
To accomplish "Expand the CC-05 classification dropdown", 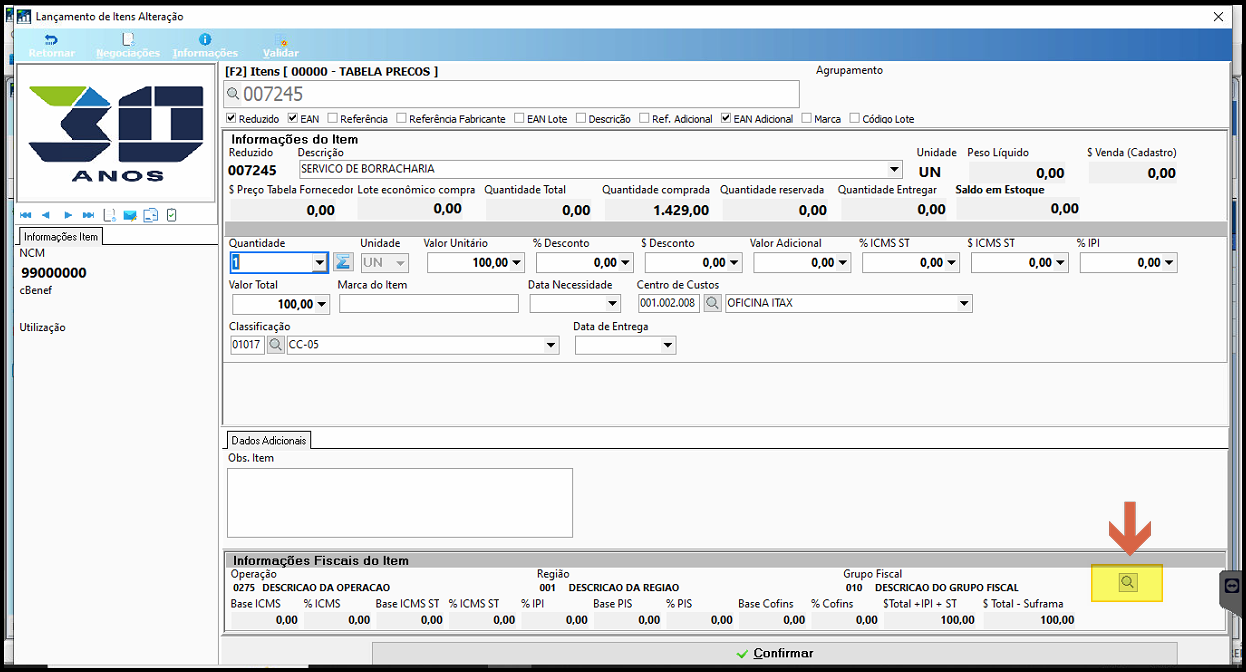I will coord(551,345).
